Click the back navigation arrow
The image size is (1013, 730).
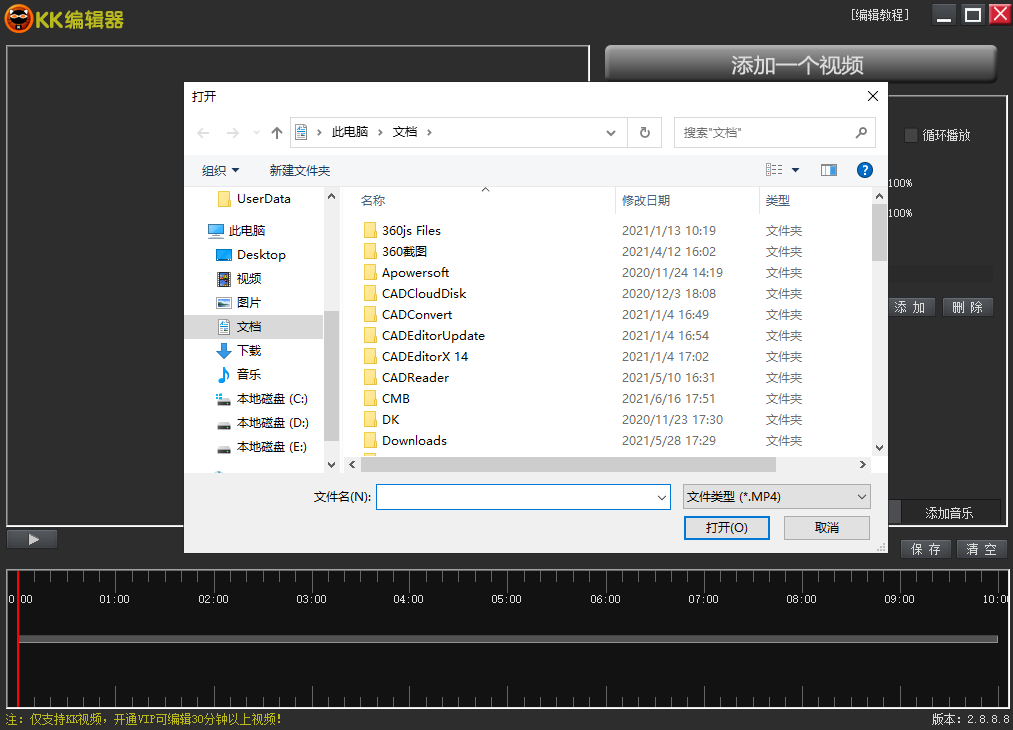click(x=203, y=131)
